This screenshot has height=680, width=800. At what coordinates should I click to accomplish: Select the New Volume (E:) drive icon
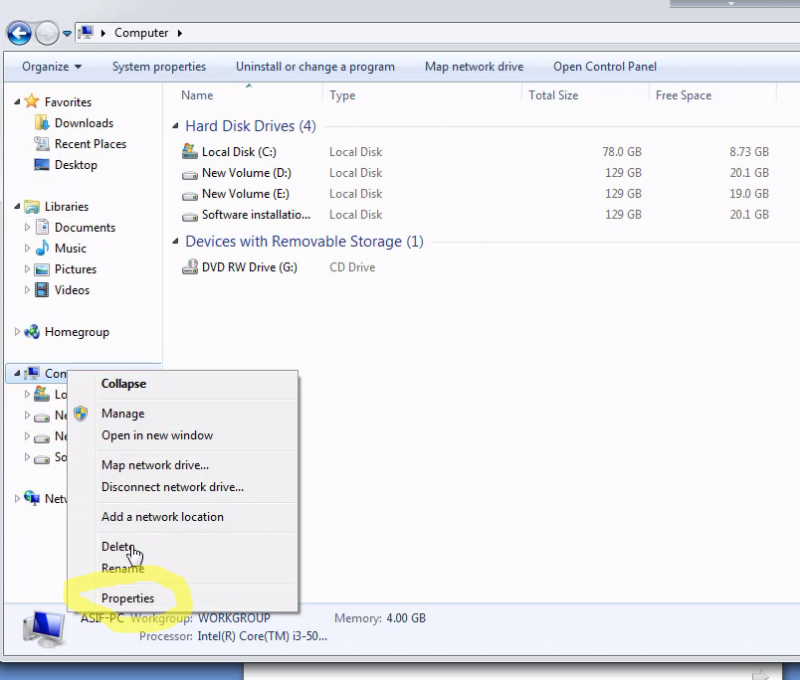pos(190,196)
